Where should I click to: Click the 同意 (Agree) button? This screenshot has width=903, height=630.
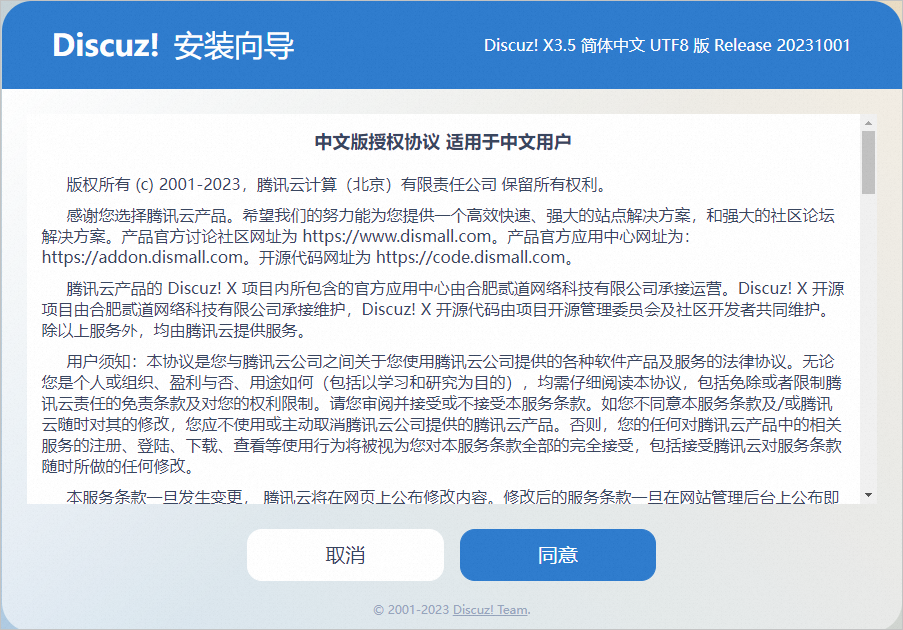(557, 555)
